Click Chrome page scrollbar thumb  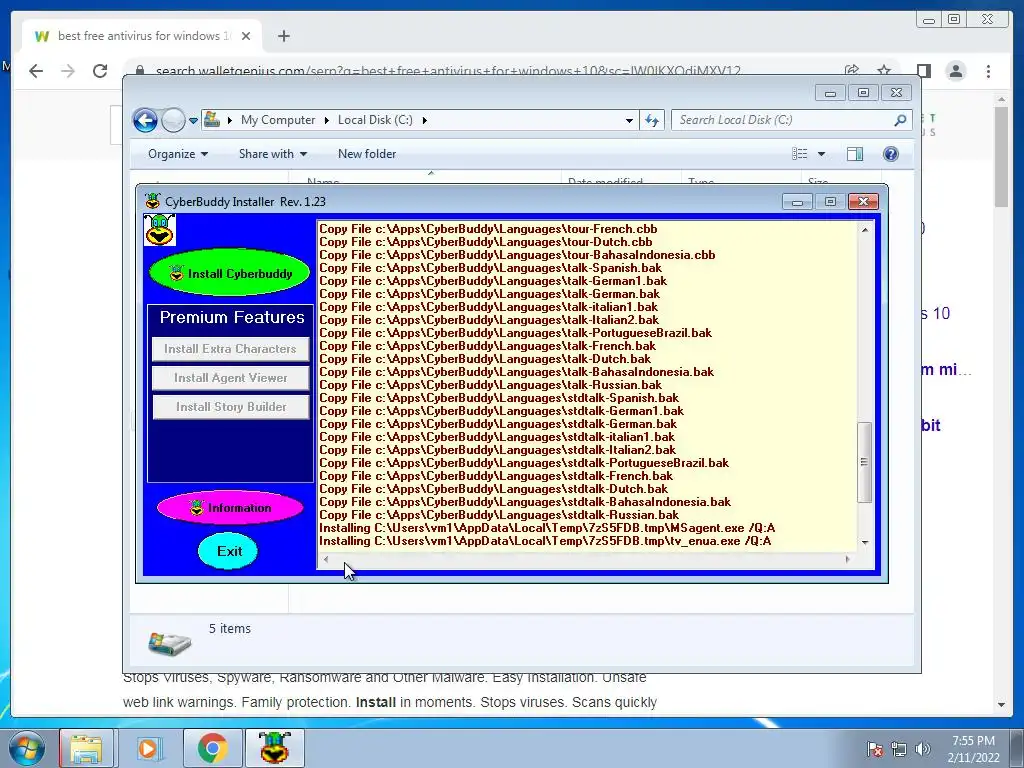1001,157
